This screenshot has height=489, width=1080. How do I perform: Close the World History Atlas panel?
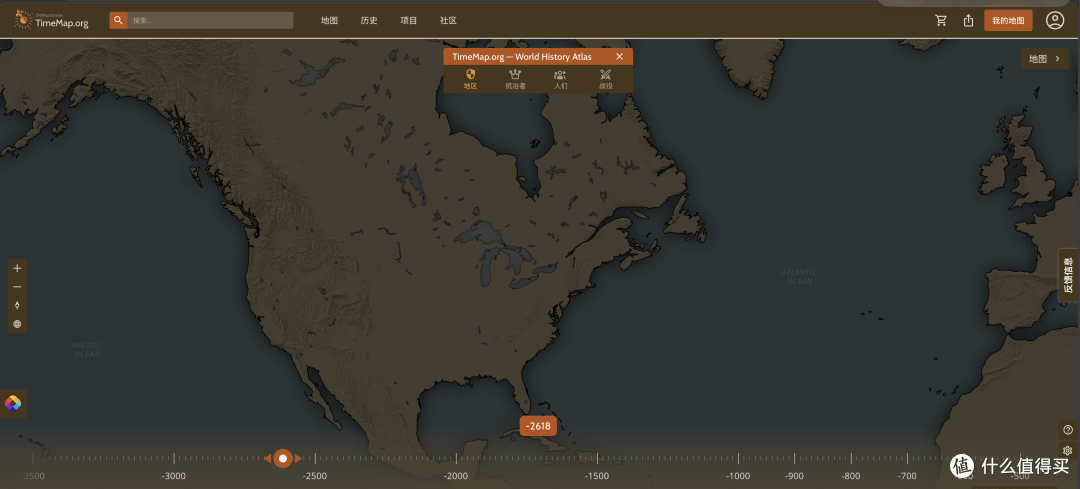pos(619,56)
